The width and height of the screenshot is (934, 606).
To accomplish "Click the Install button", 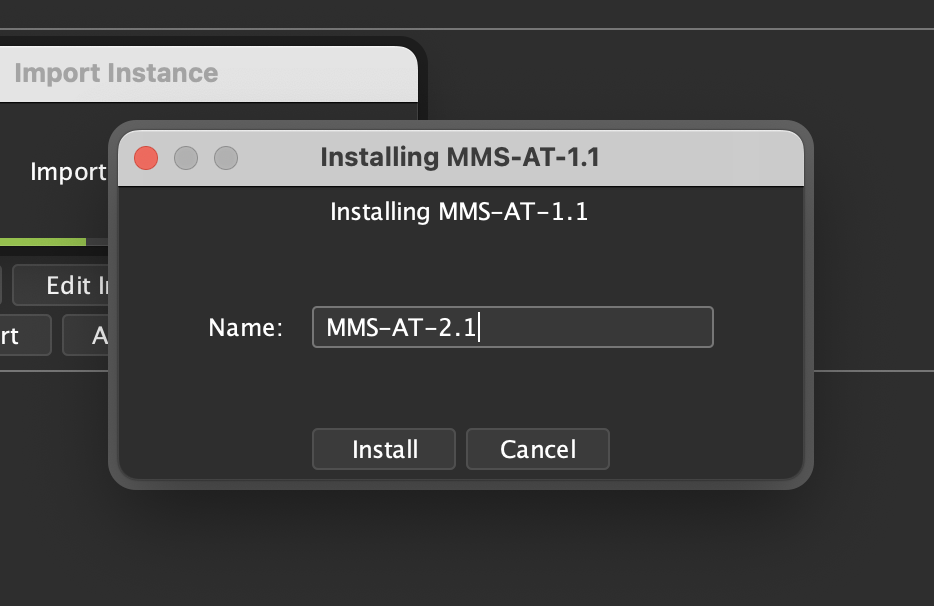I will [x=384, y=449].
